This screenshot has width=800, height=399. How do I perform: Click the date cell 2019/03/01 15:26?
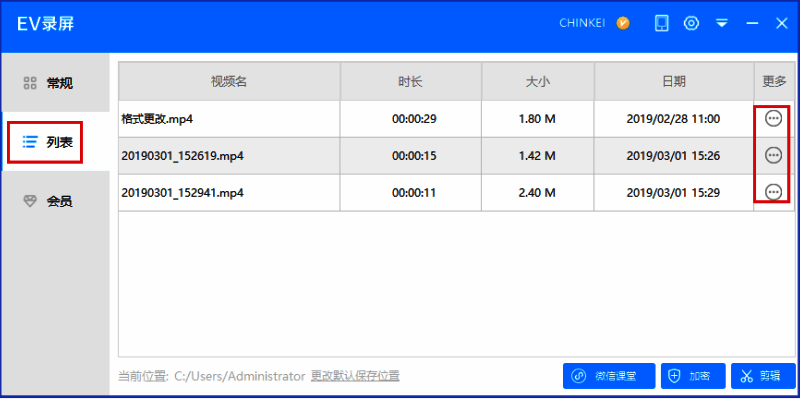click(x=673, y=156)
